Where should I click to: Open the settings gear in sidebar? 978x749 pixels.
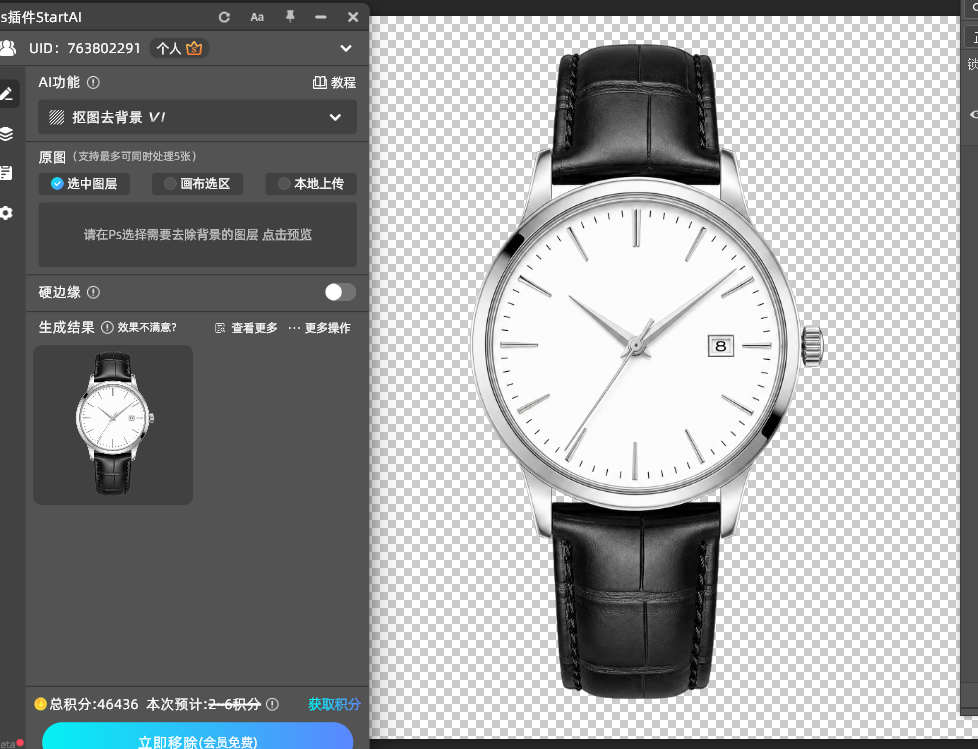point(6,213)
